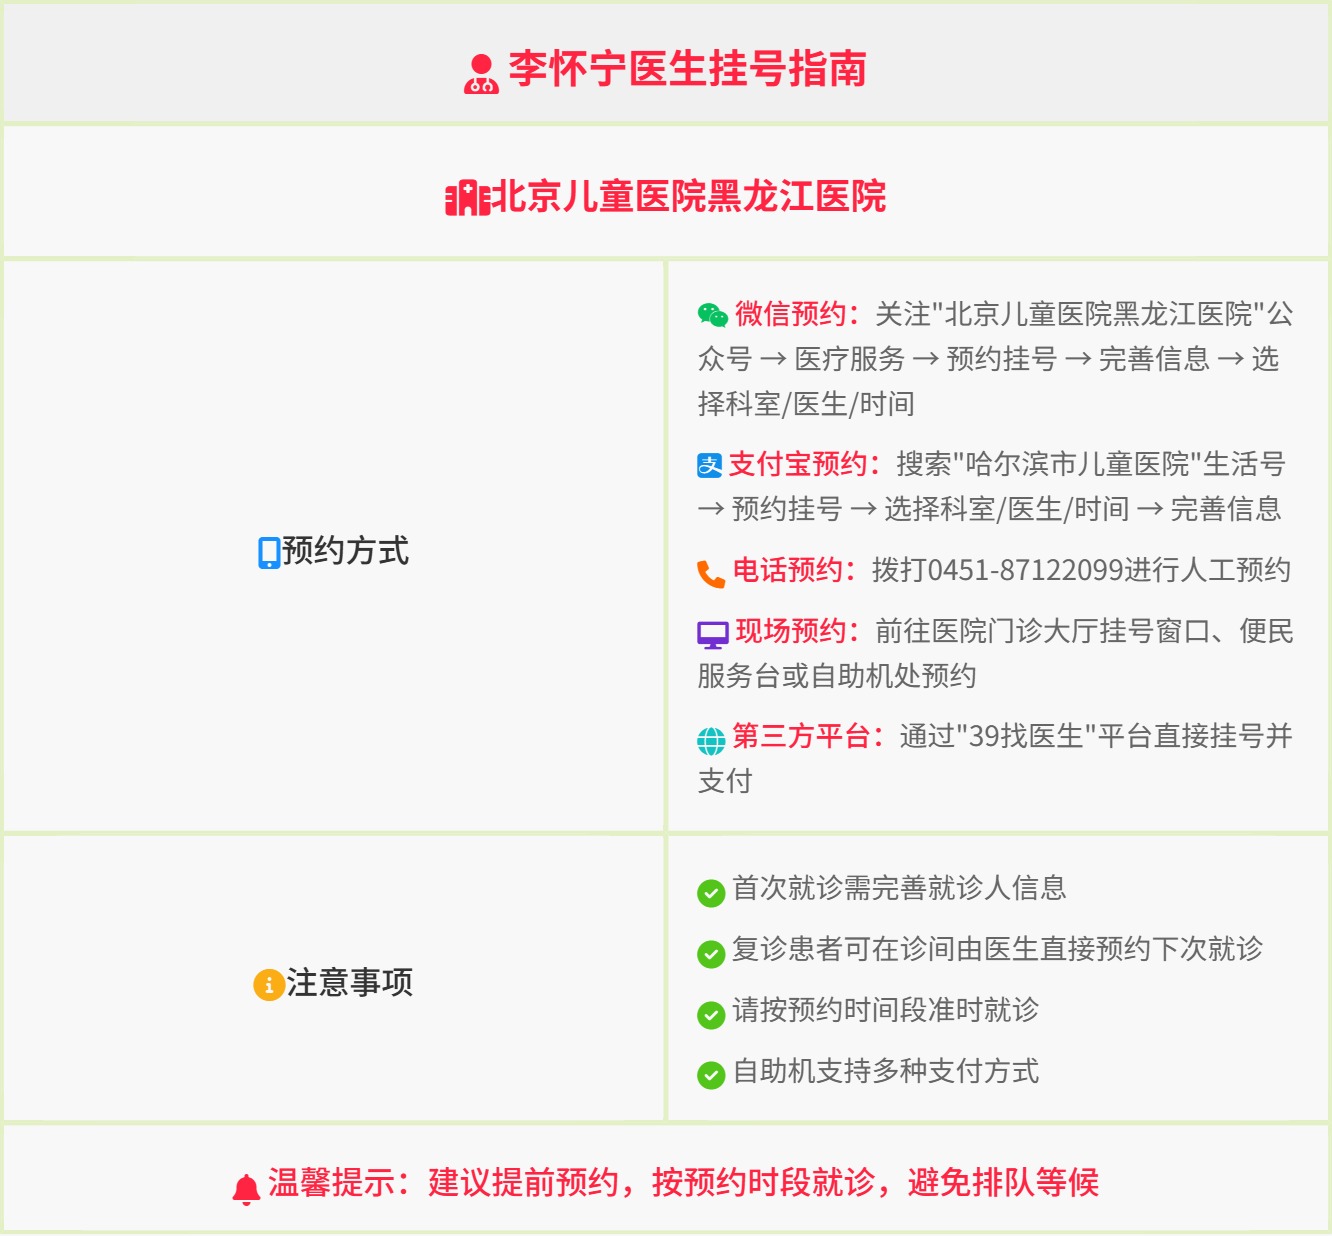This screenshot has width=1332, height=1236.
Task: Click the hospital name 北京儿童医院黑龙江医院
Action: [690, 196]
